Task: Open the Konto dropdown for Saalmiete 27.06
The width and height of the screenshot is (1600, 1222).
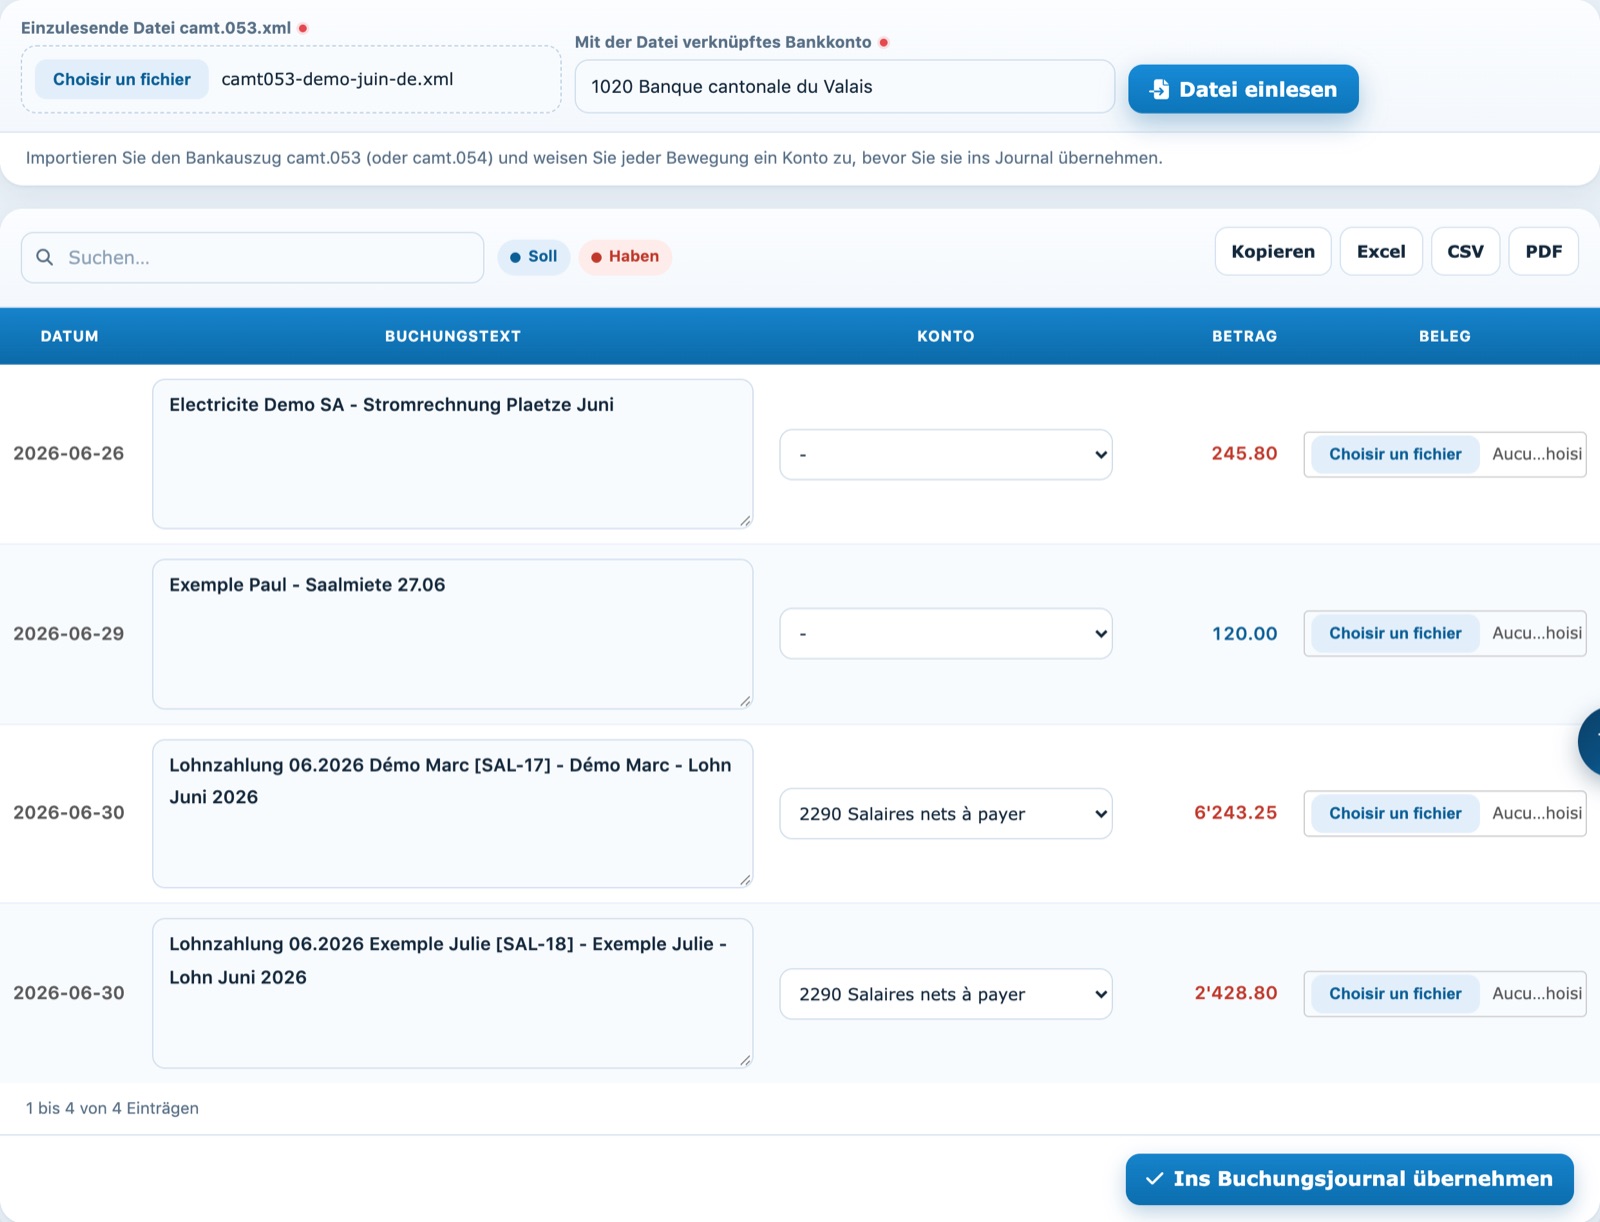Action: click(x=946, y=634)
